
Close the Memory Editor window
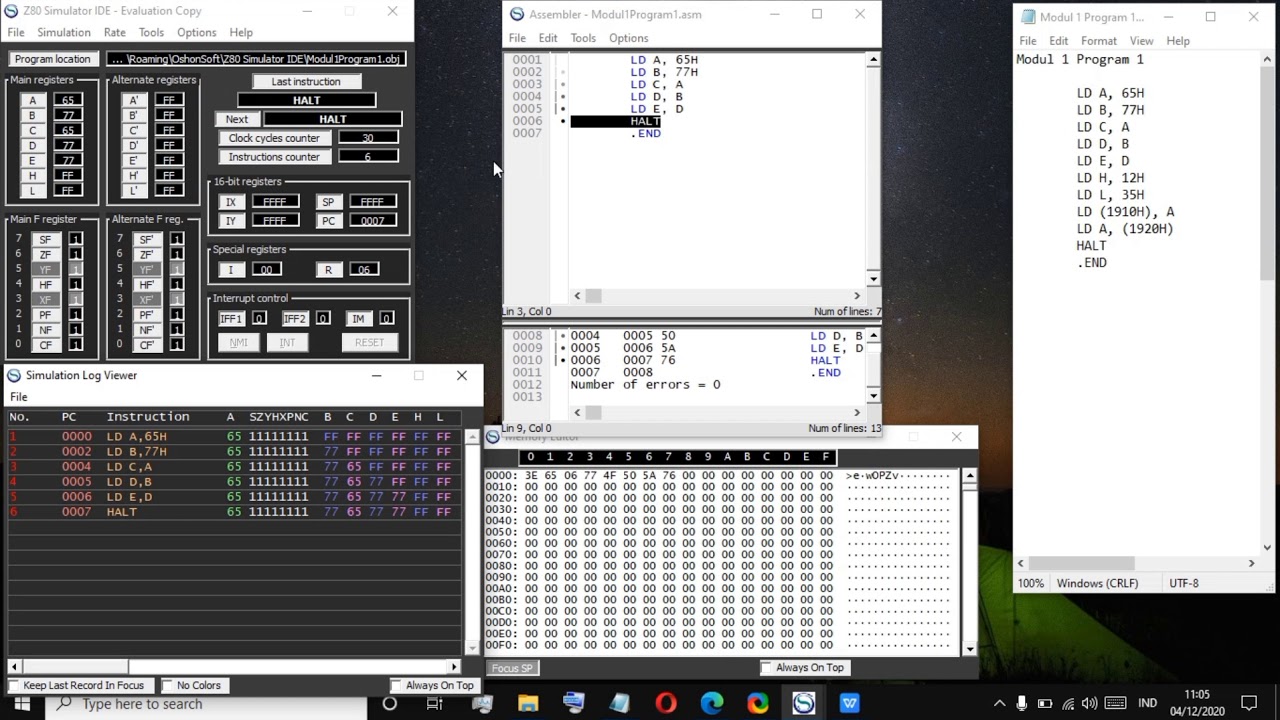(956, 437)
